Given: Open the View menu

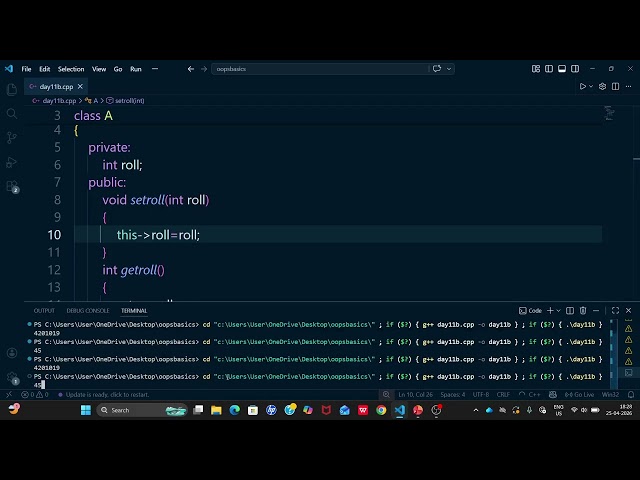Looking at the screenshot, I should pos(99,69).
